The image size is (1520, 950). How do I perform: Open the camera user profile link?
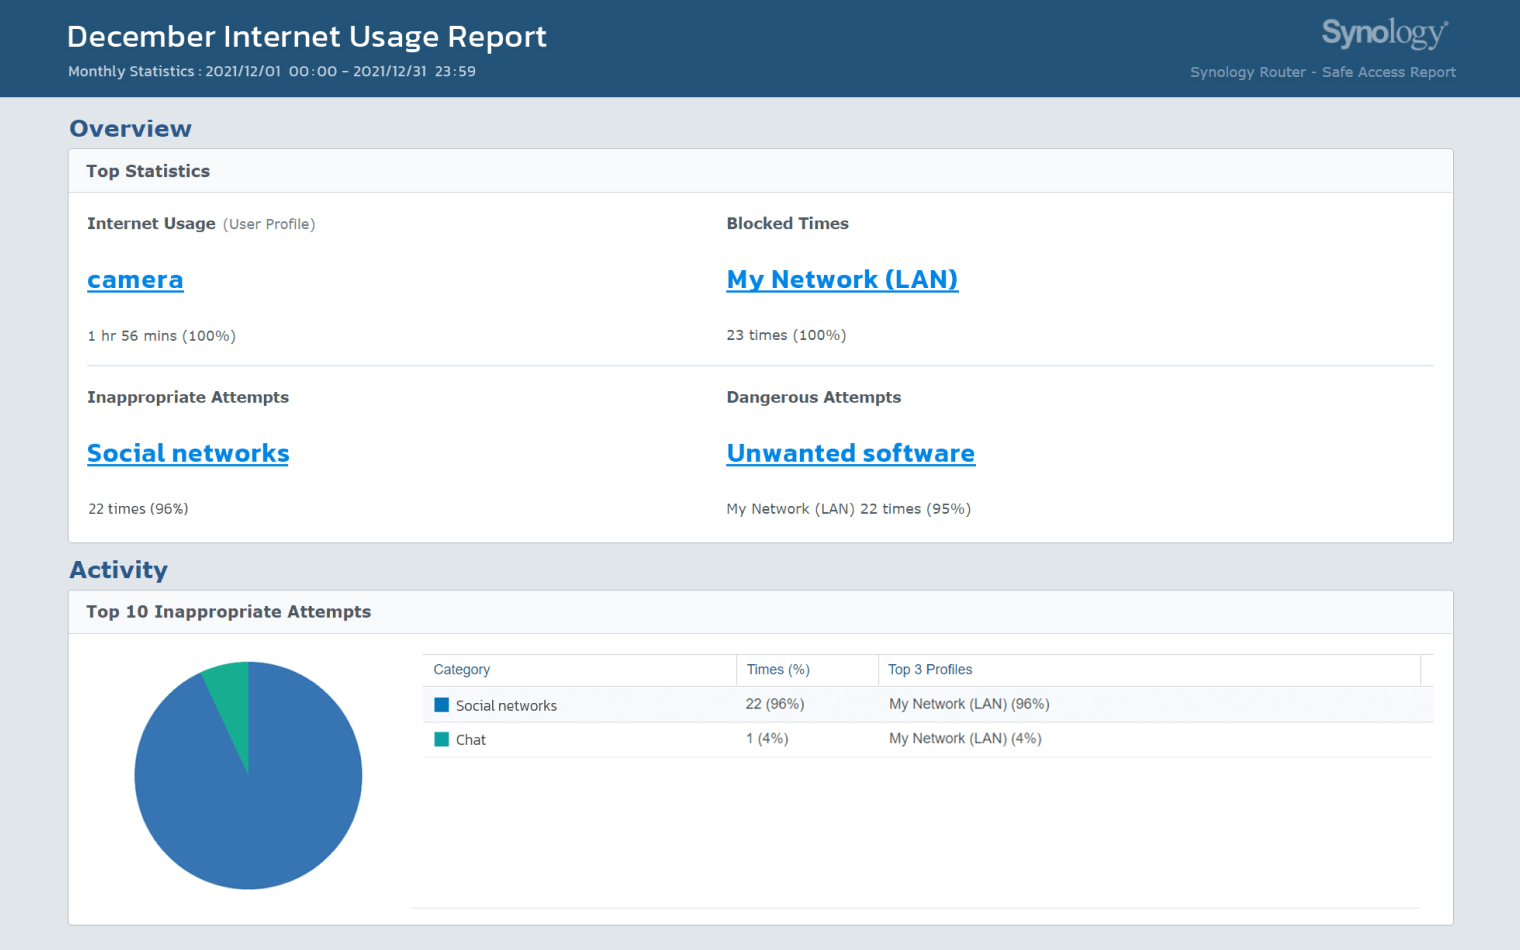tap(135, 280)
